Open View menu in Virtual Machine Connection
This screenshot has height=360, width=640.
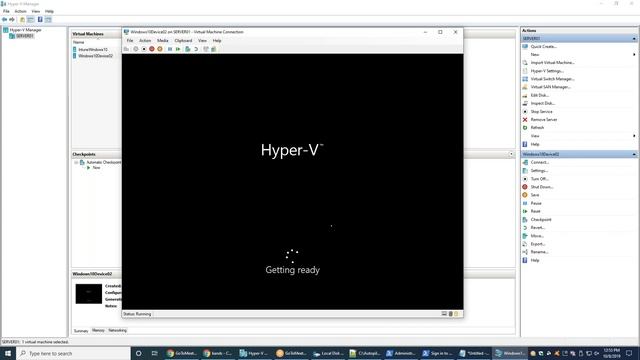pos(202,41)
